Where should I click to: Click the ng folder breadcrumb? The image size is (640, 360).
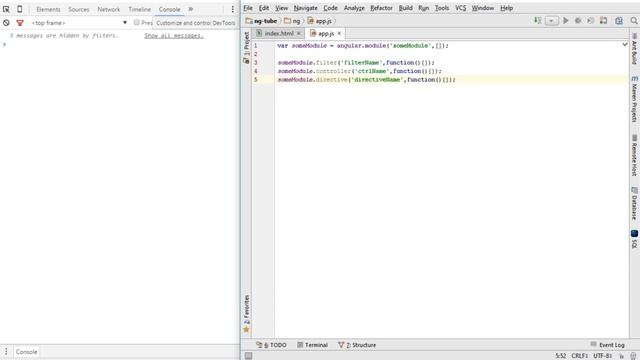[292, 20]
